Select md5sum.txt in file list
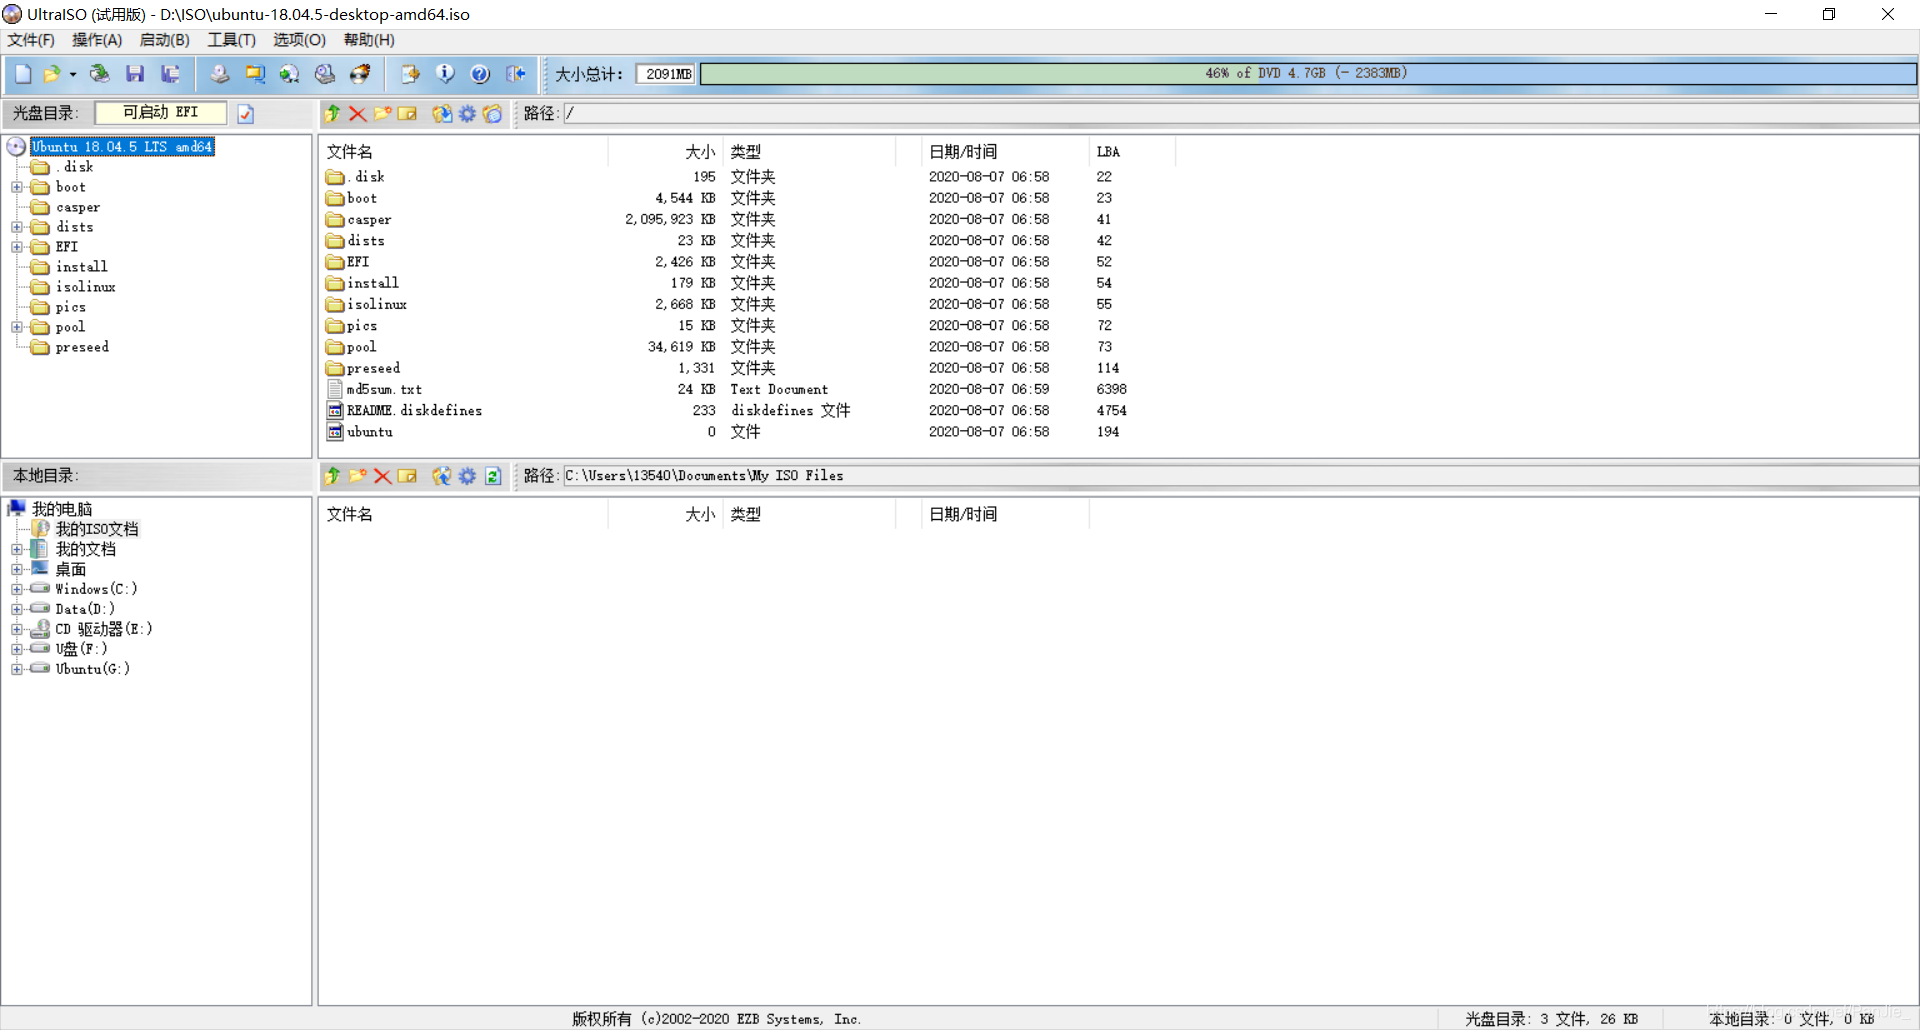 (x=384, y=389)
